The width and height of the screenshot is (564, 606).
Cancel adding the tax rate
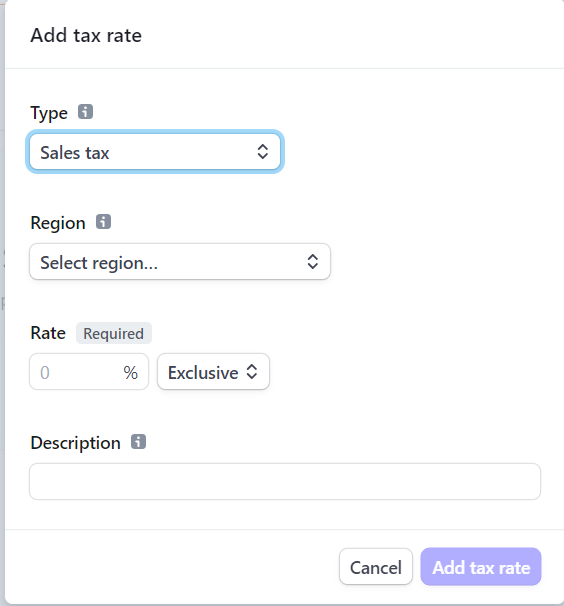click(376, 567)
